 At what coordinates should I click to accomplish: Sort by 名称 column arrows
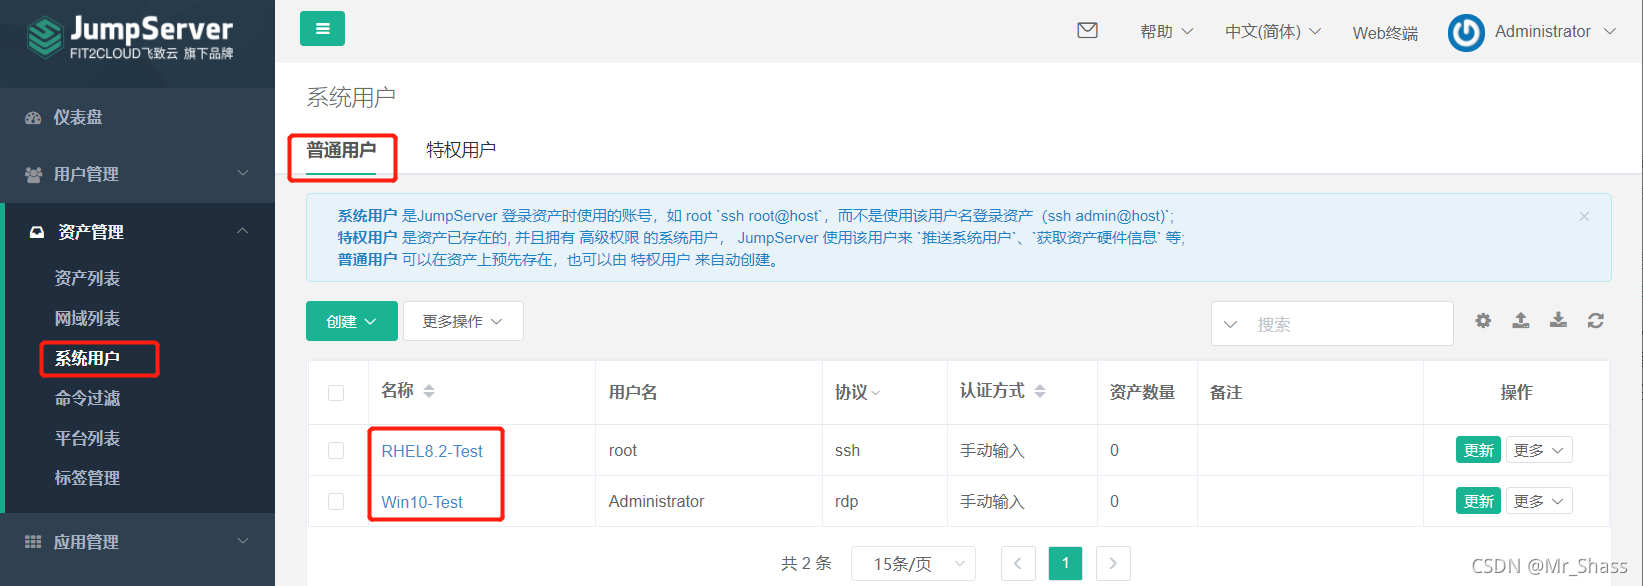[429, 391]
